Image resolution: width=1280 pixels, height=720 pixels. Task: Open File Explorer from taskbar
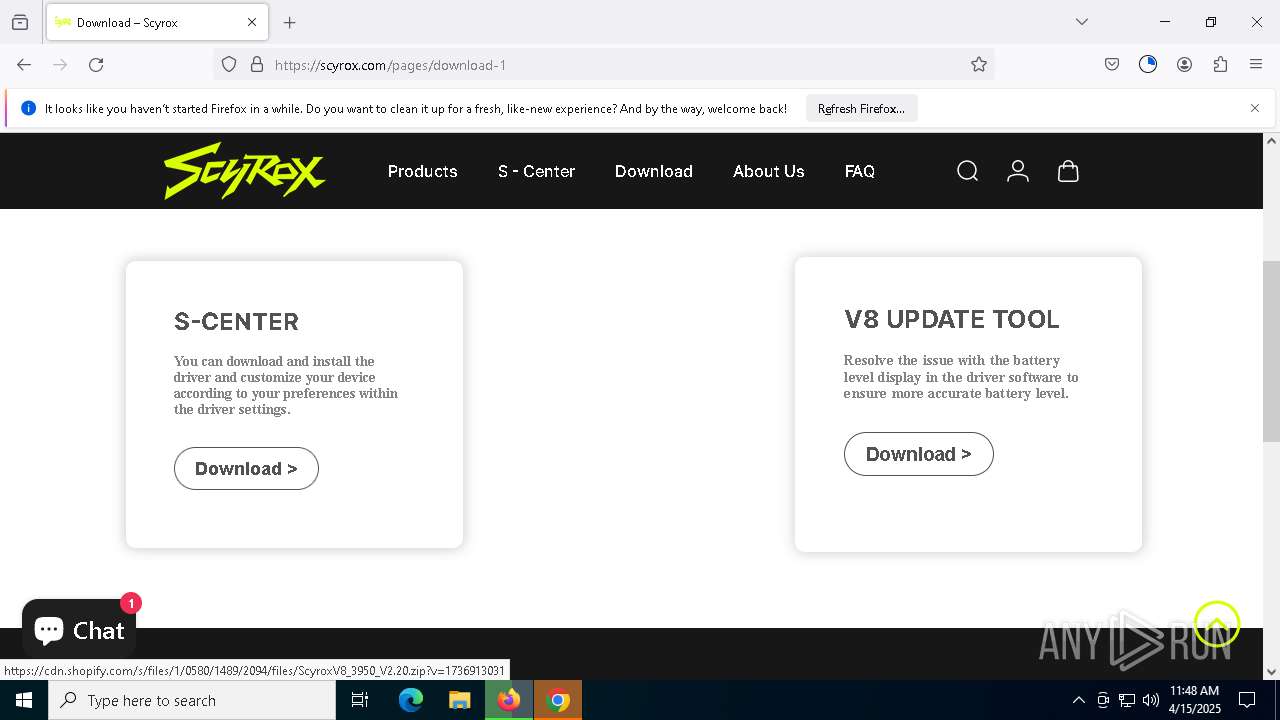click(459, 700)
